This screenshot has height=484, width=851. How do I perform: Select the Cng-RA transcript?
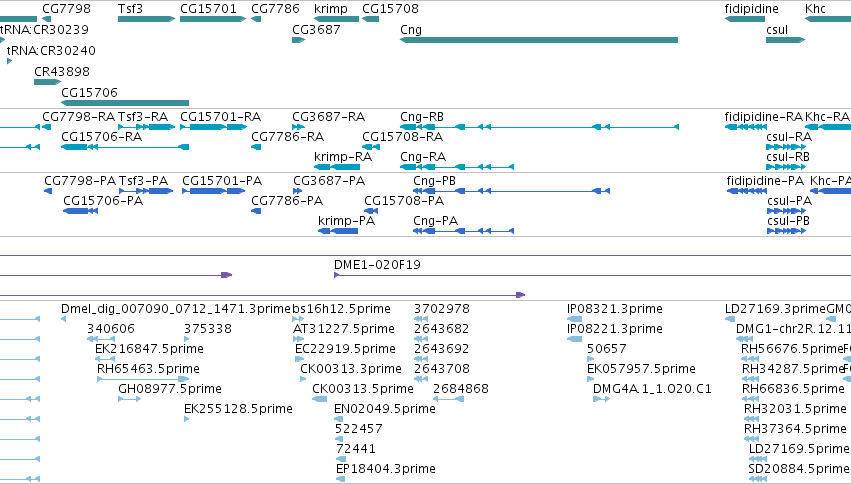point(456,167)
